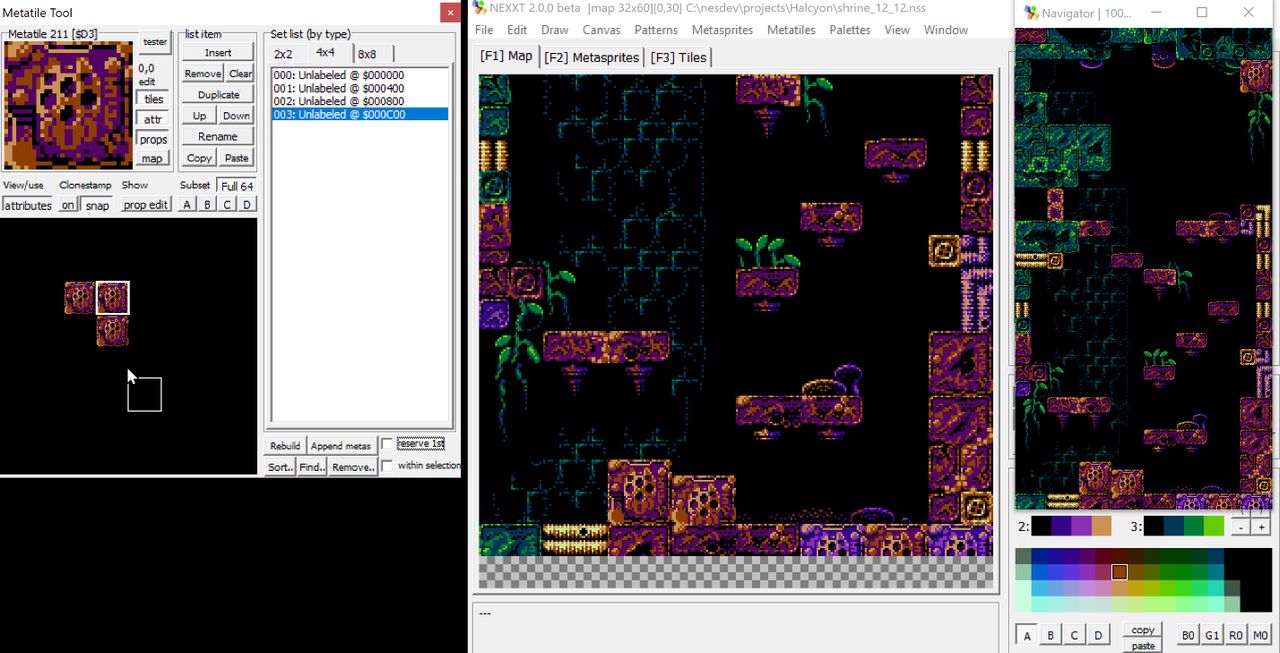Pick the tan color in palette 2
Image resolution: width=1280 pixels, height=653 pixels.
(x=1100, y=526)
